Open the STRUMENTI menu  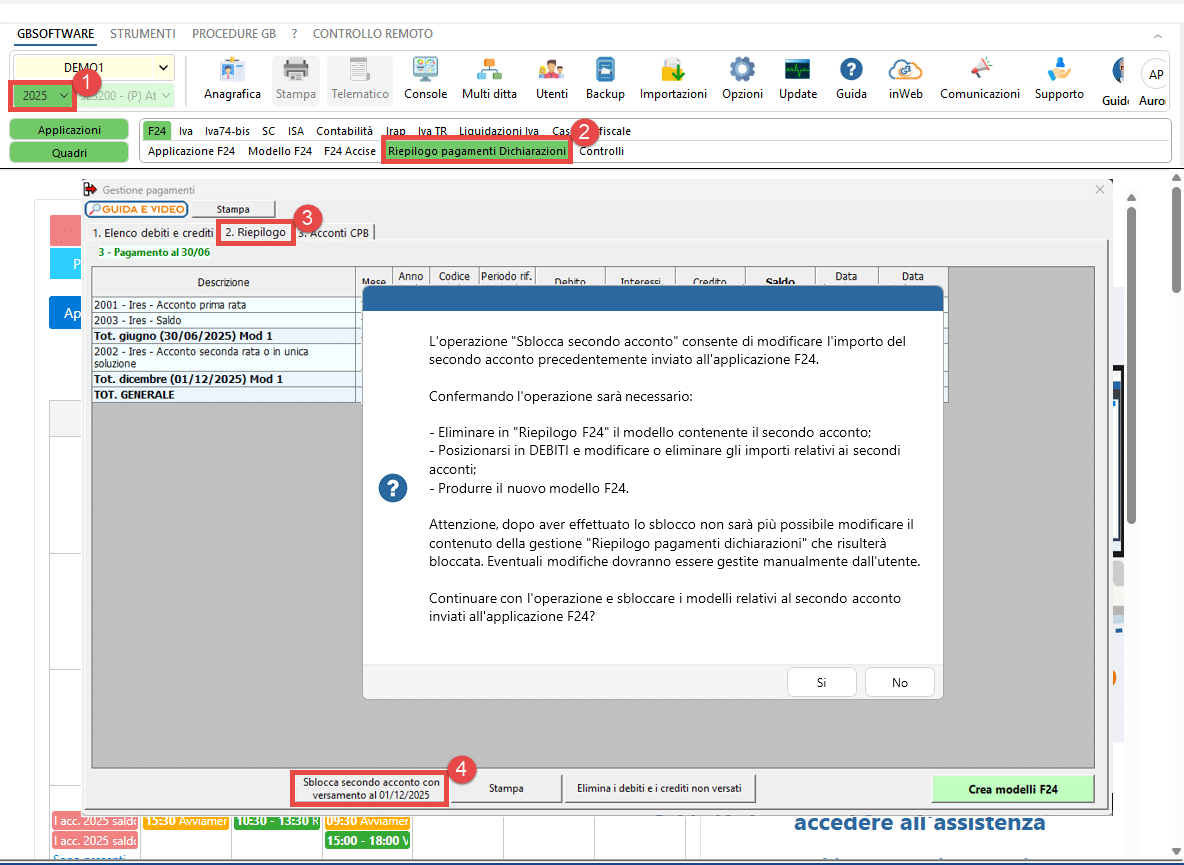(142, 33)
